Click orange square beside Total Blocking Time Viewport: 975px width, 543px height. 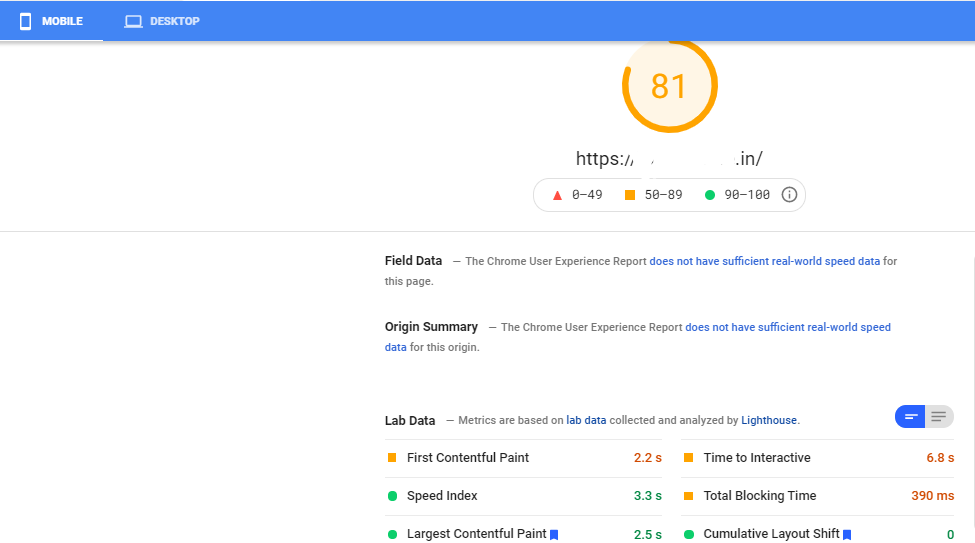[688, 496]
